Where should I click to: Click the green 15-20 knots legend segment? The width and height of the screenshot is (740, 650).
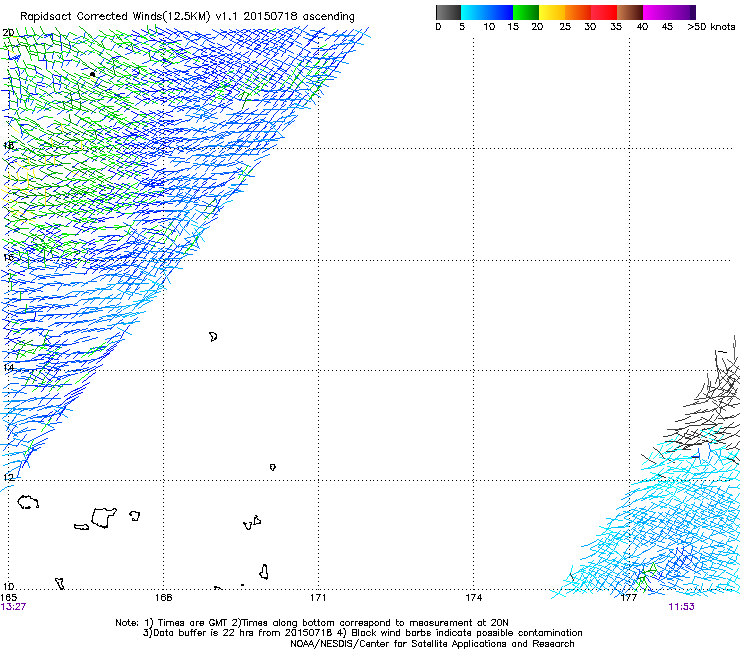coord(526,12)
